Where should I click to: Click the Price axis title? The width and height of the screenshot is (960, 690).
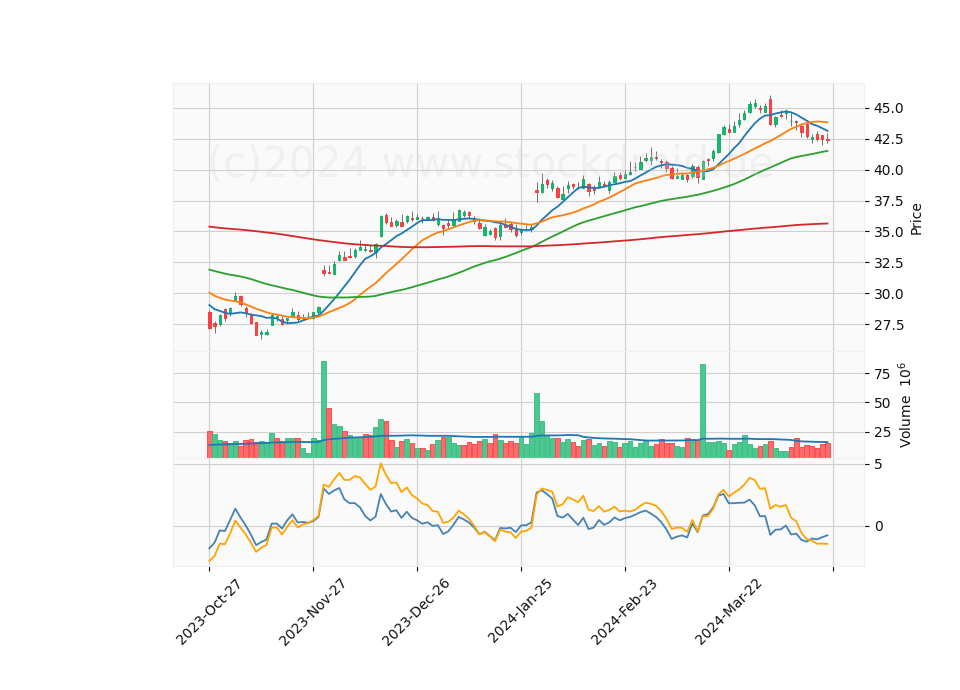[x=917, y=219]
